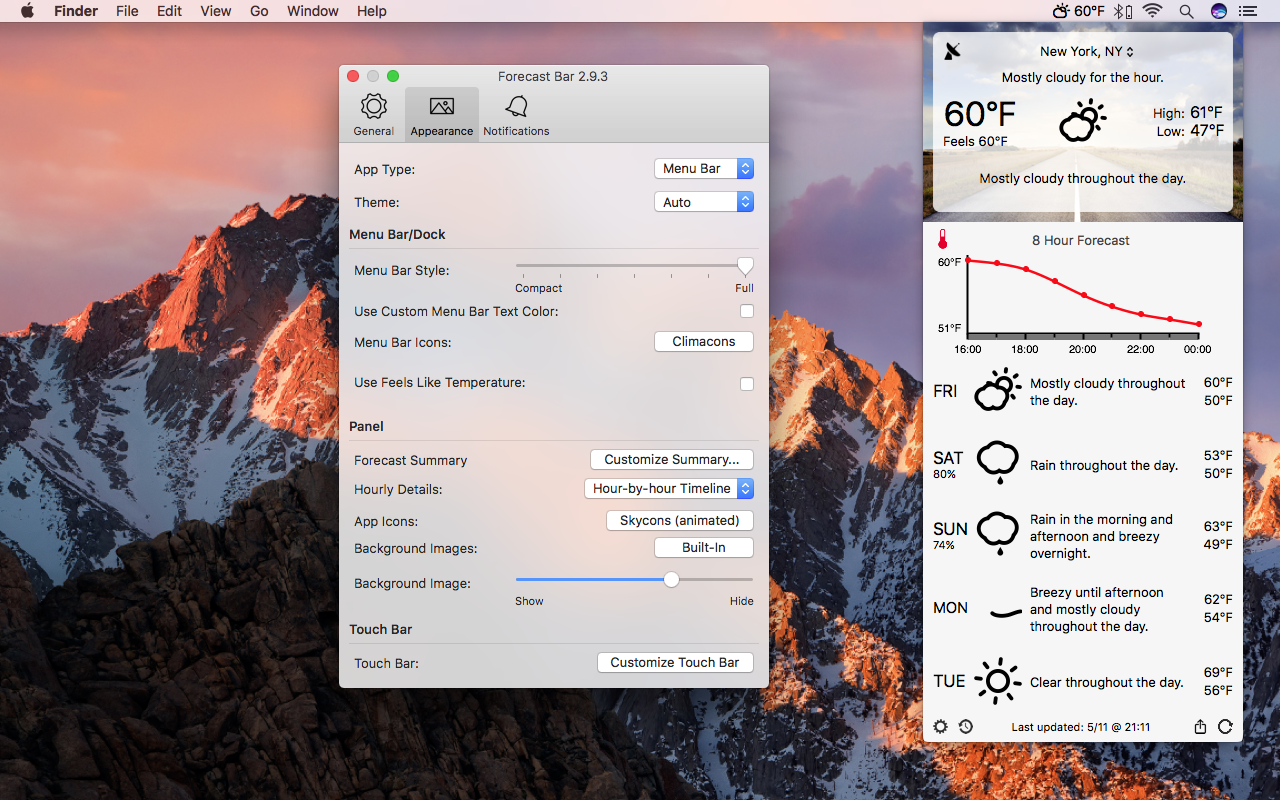Image resolution: width=1280 pixels, height=800 pixels.
Task: Click the Wi-Fi menu bar icon
Action: point(1153,11)
